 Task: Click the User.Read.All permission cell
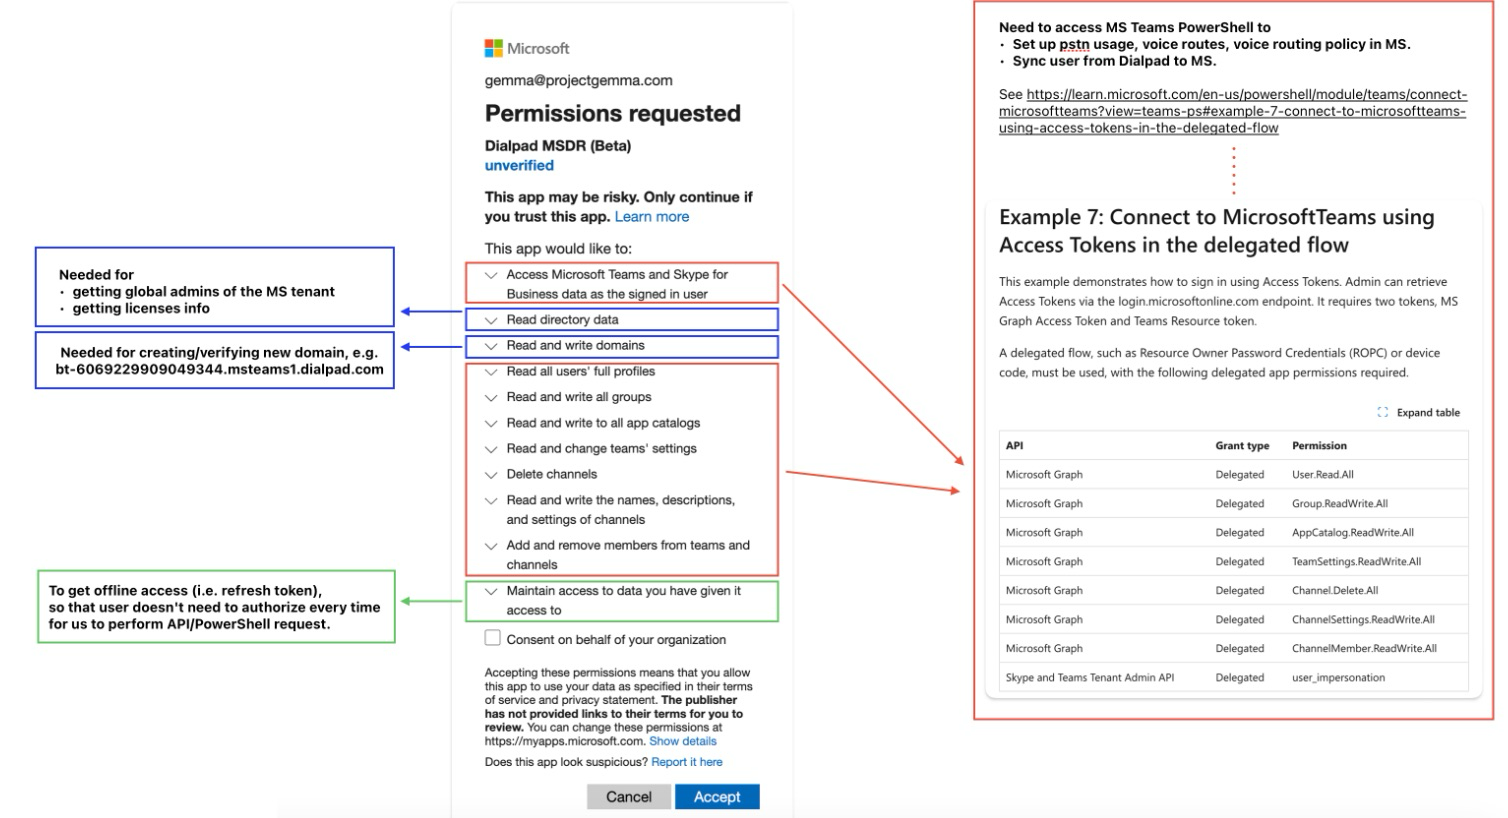tap(1322, 475)
